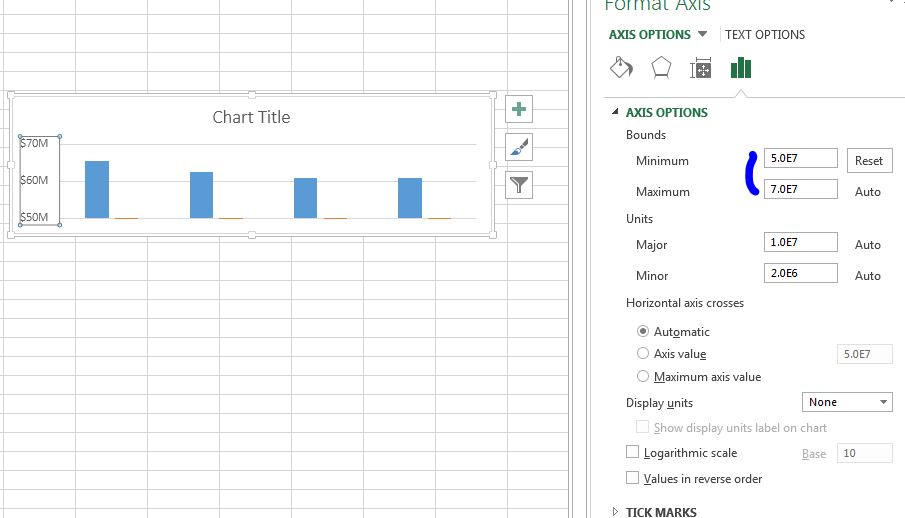Switch to the Text Options tab
The height and width of the screenshot is (518, 905).
765,35
